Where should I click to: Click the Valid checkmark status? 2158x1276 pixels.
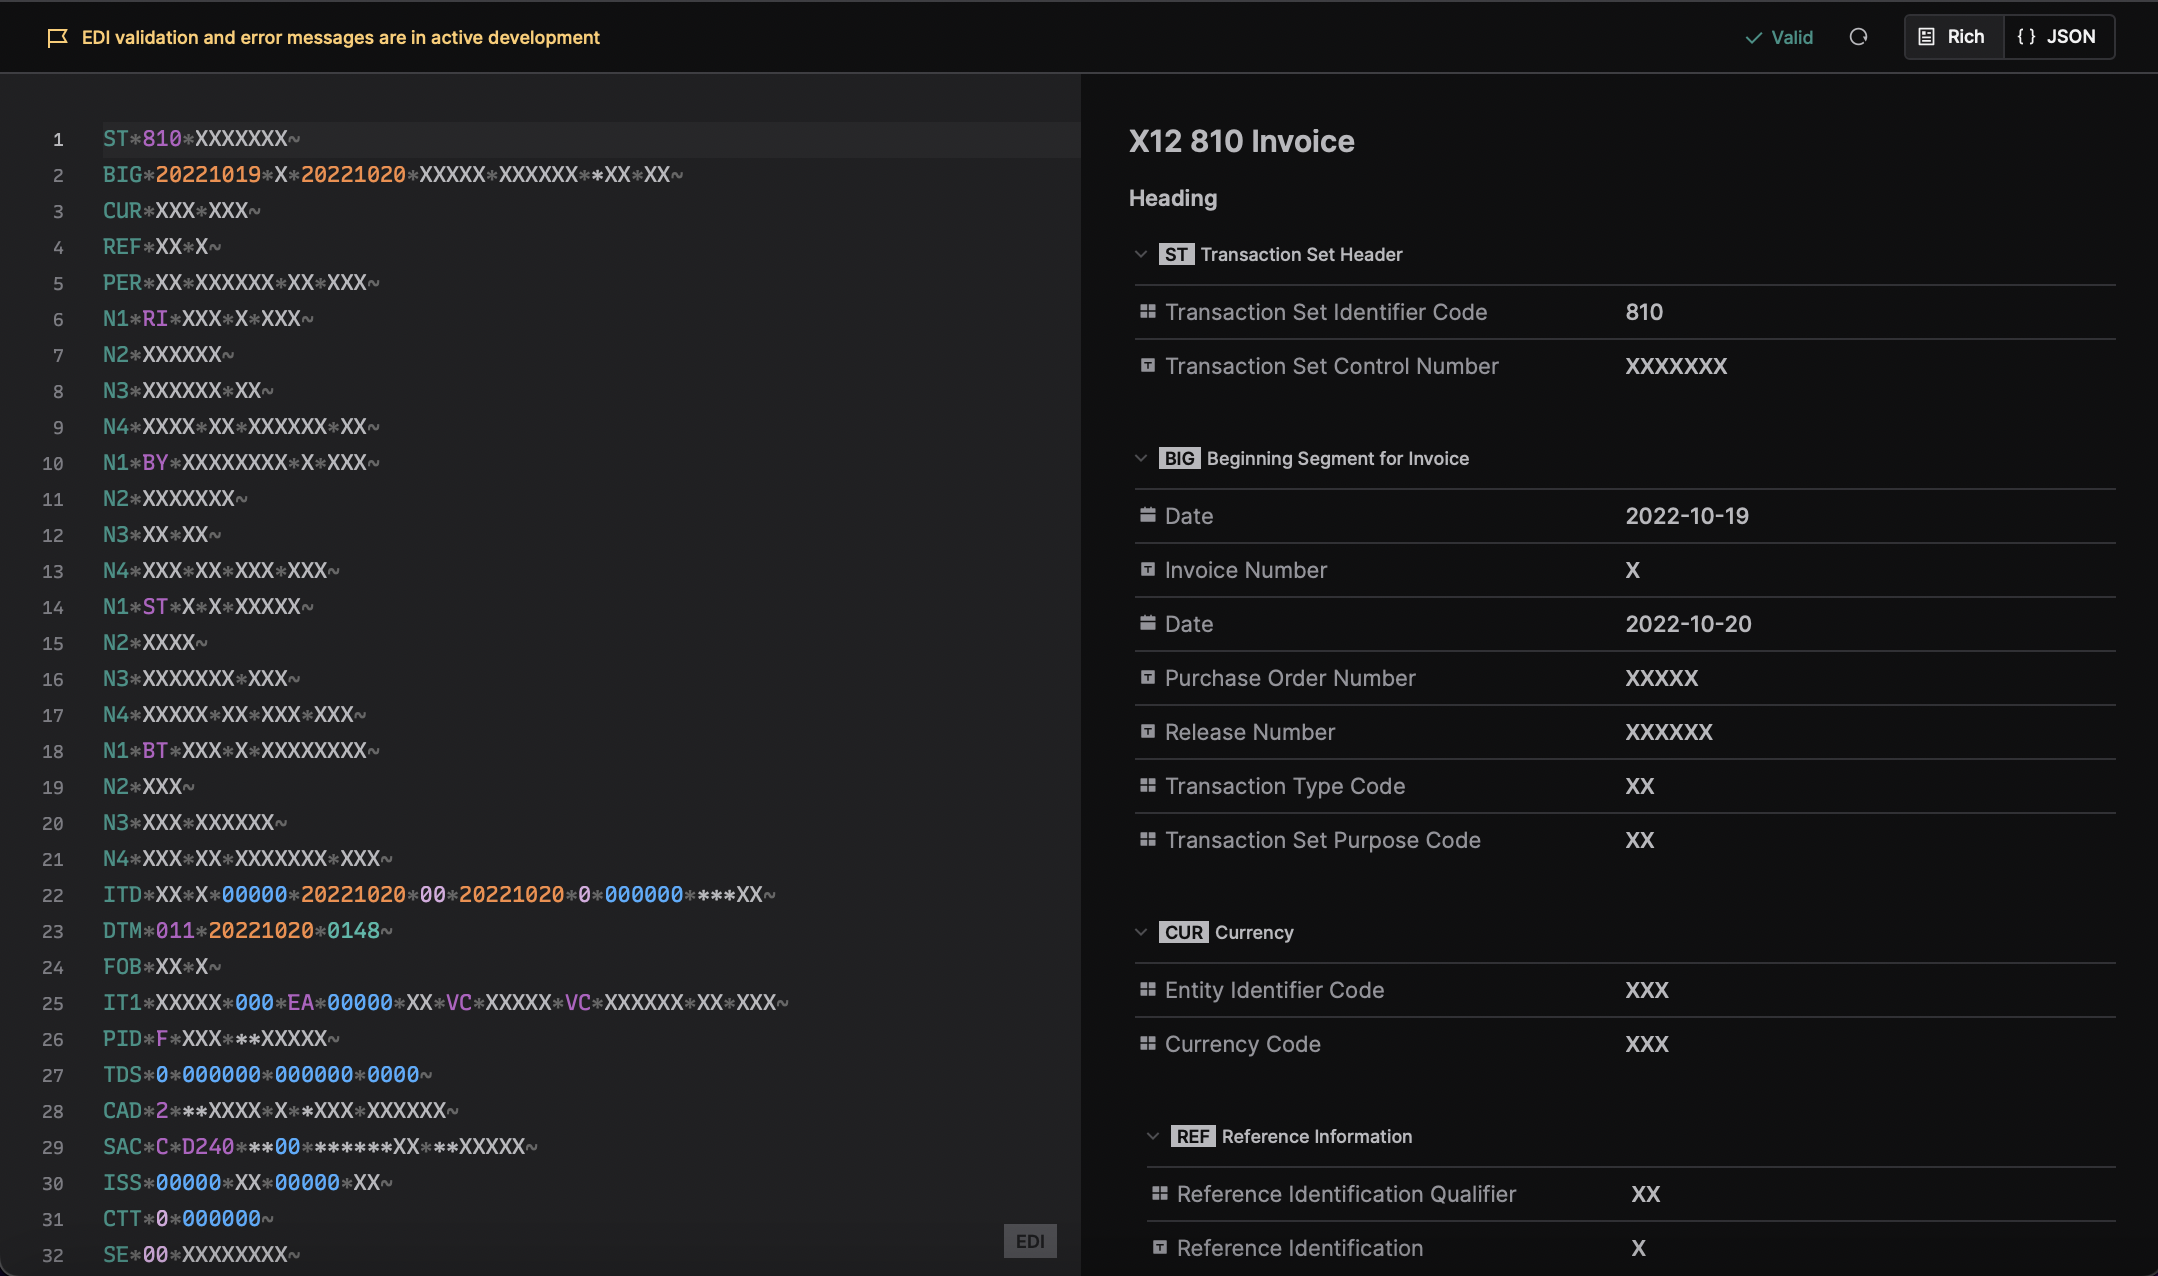[1779, 37]
